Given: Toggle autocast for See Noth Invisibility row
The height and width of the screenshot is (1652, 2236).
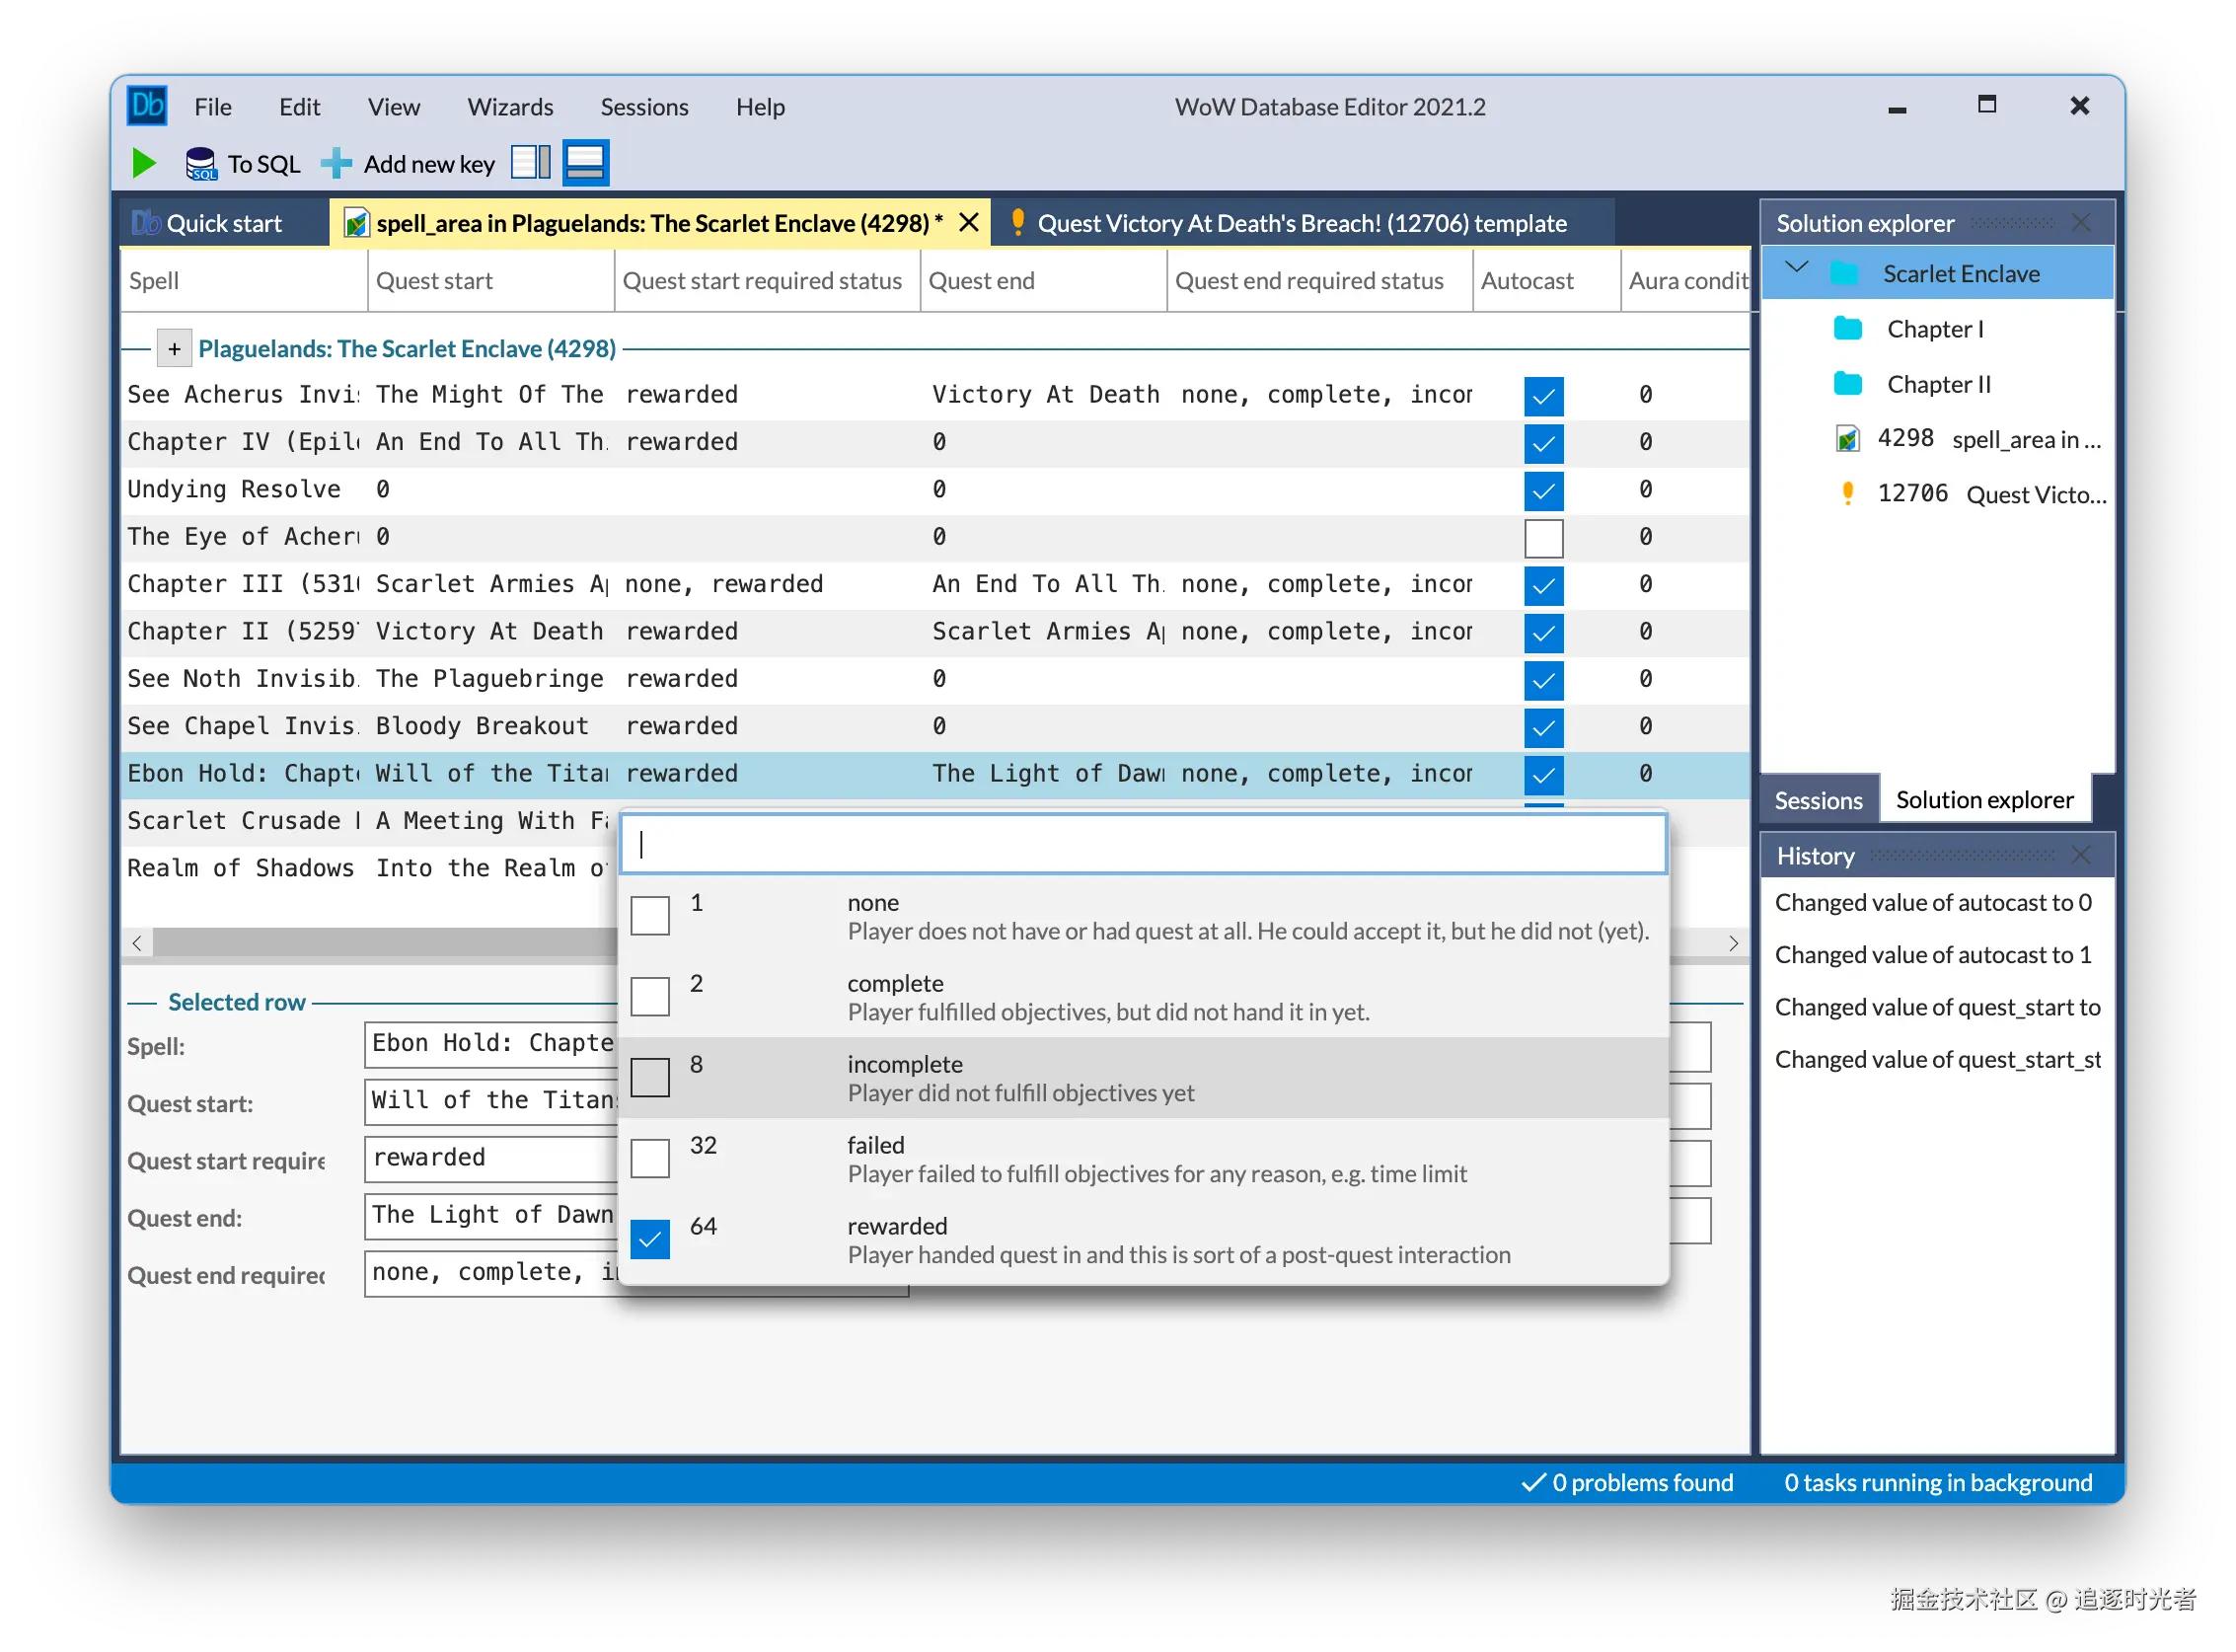Looking at the screenshot, I should (x=1544, y=680).
